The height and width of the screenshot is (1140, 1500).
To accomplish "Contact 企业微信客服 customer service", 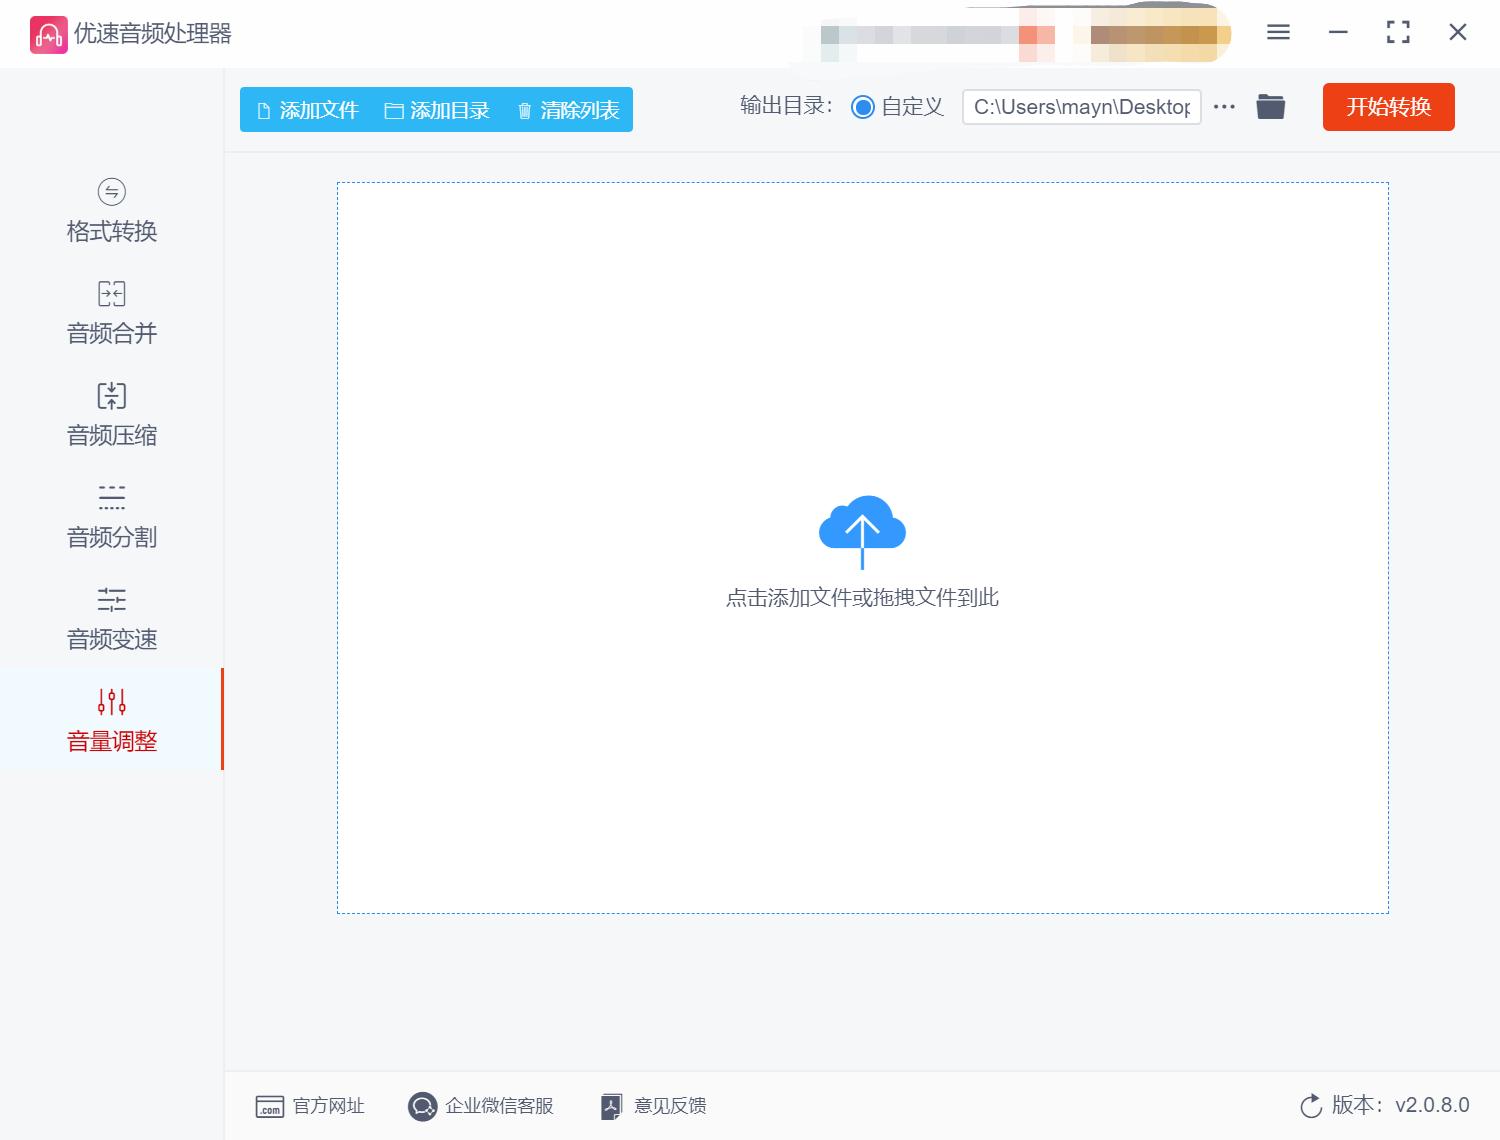I will [482, 1106].
